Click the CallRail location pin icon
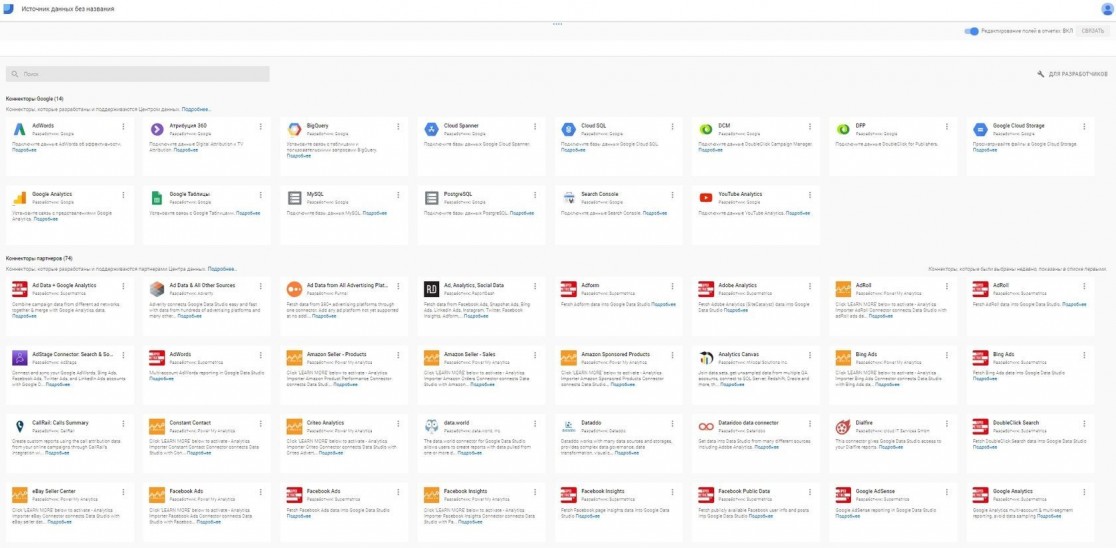Viewport: 1116px width, 548px height. tap(20, 426)
